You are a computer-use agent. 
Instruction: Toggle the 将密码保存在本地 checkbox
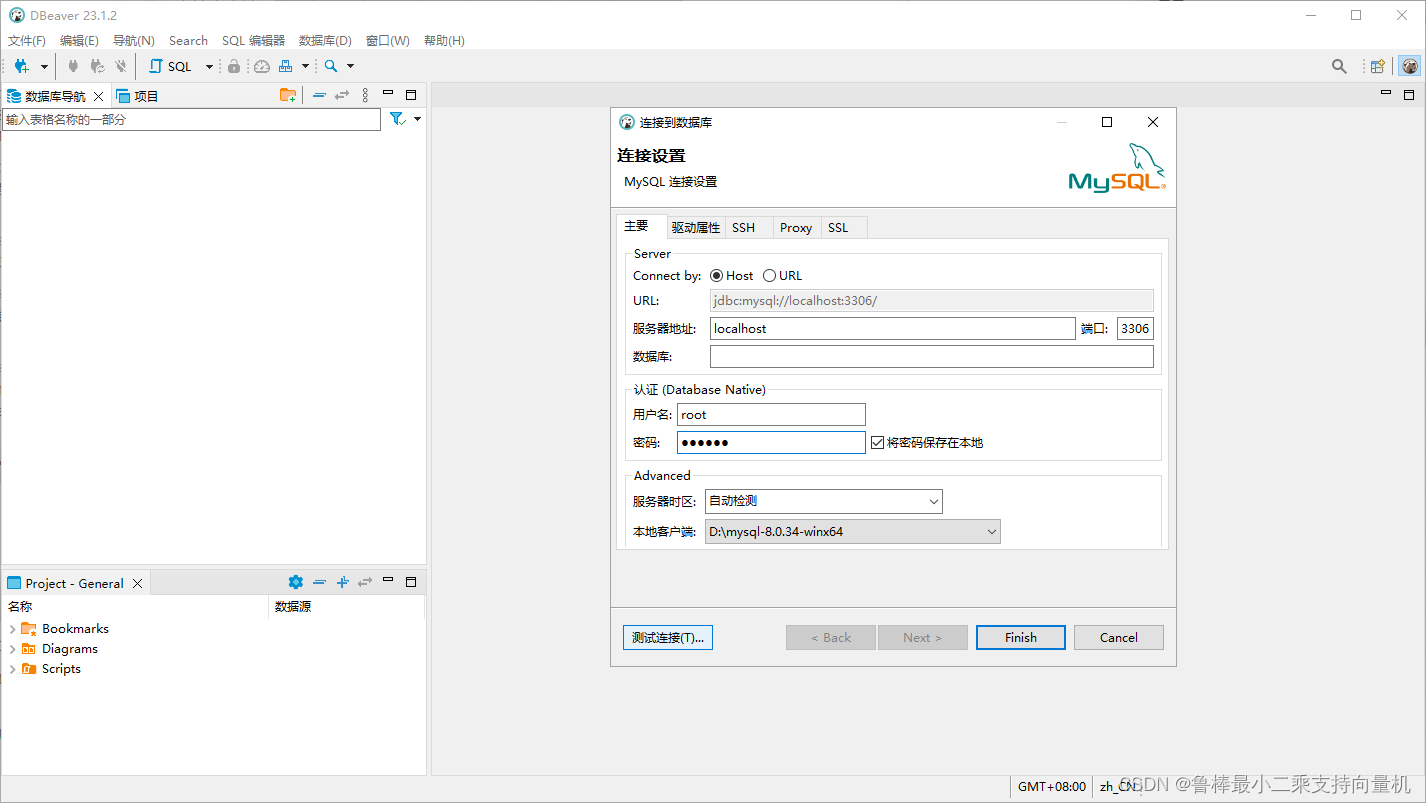[878, 442]
